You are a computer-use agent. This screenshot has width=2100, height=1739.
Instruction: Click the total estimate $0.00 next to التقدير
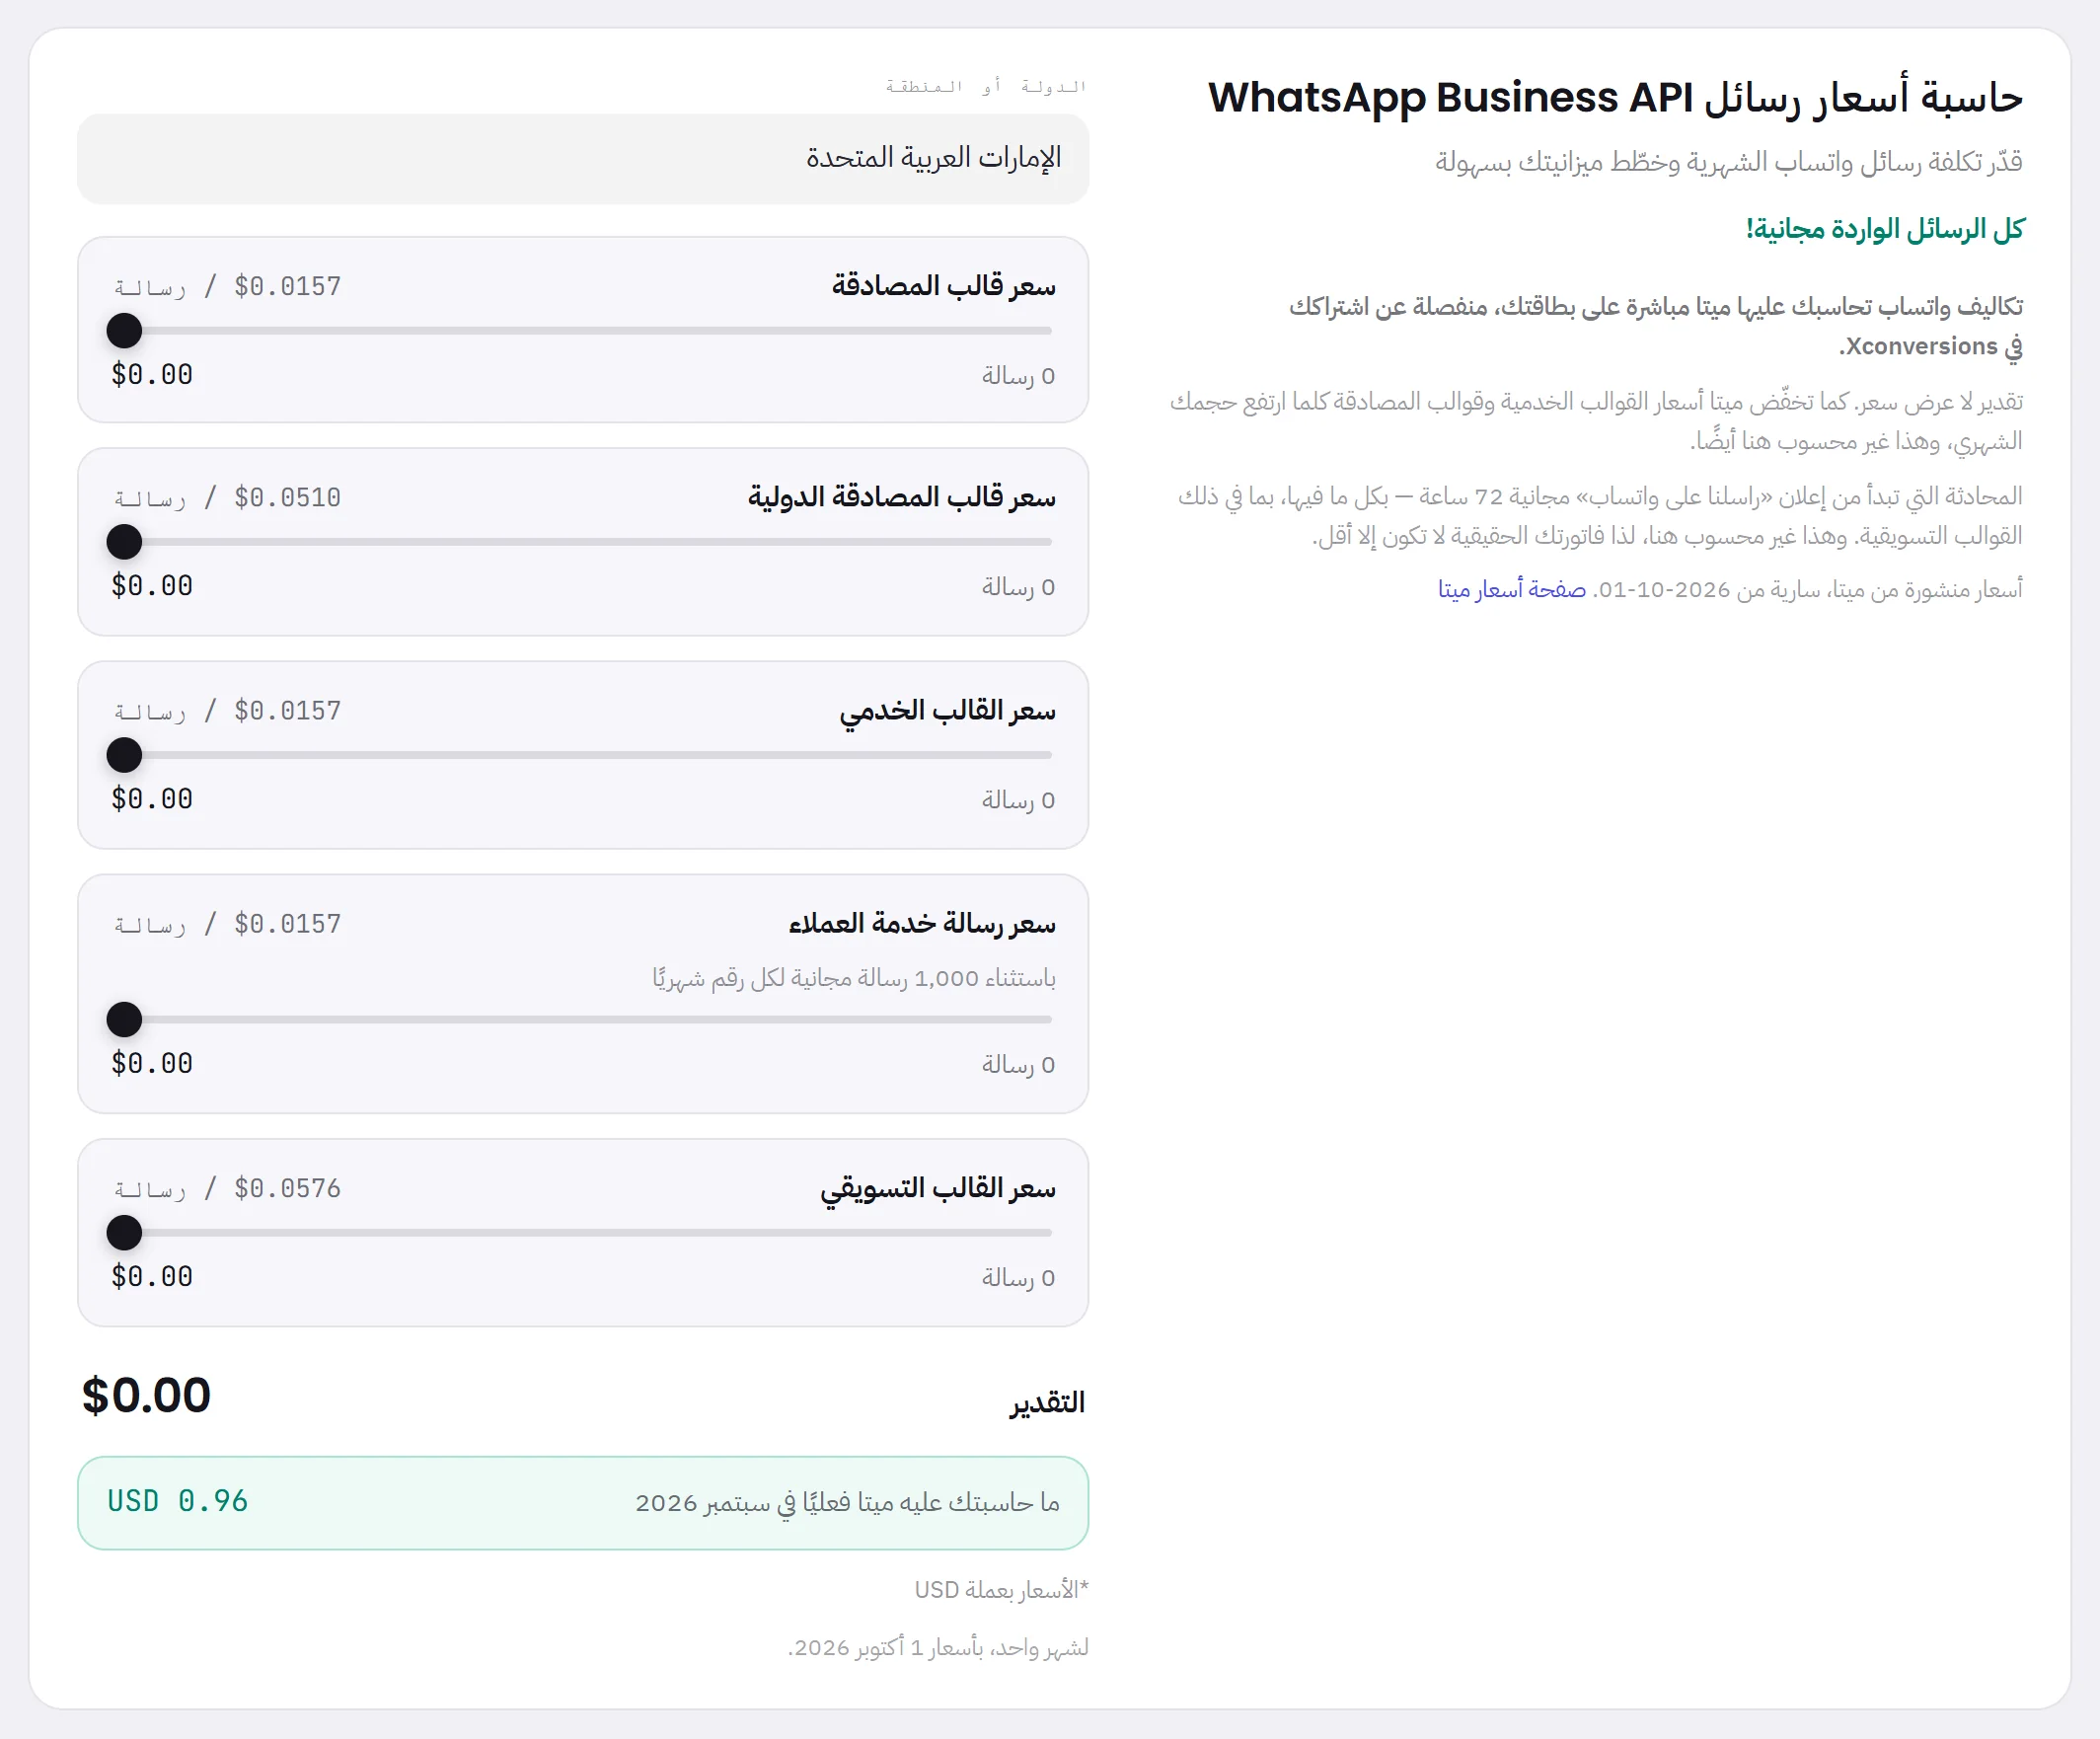[x=146, y=1395]
